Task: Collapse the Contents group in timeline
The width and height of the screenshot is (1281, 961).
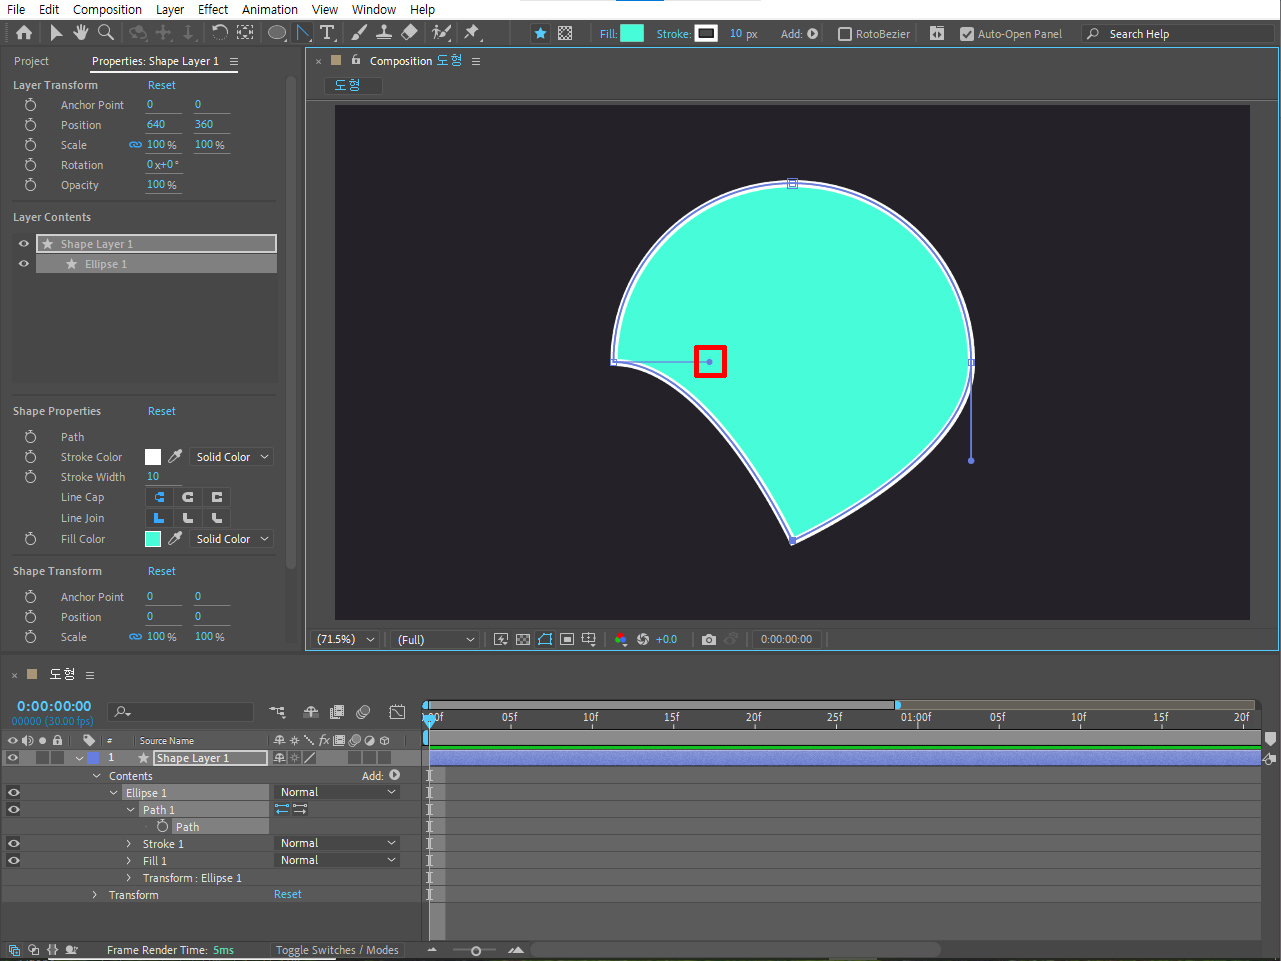Action: pos(96,776)
